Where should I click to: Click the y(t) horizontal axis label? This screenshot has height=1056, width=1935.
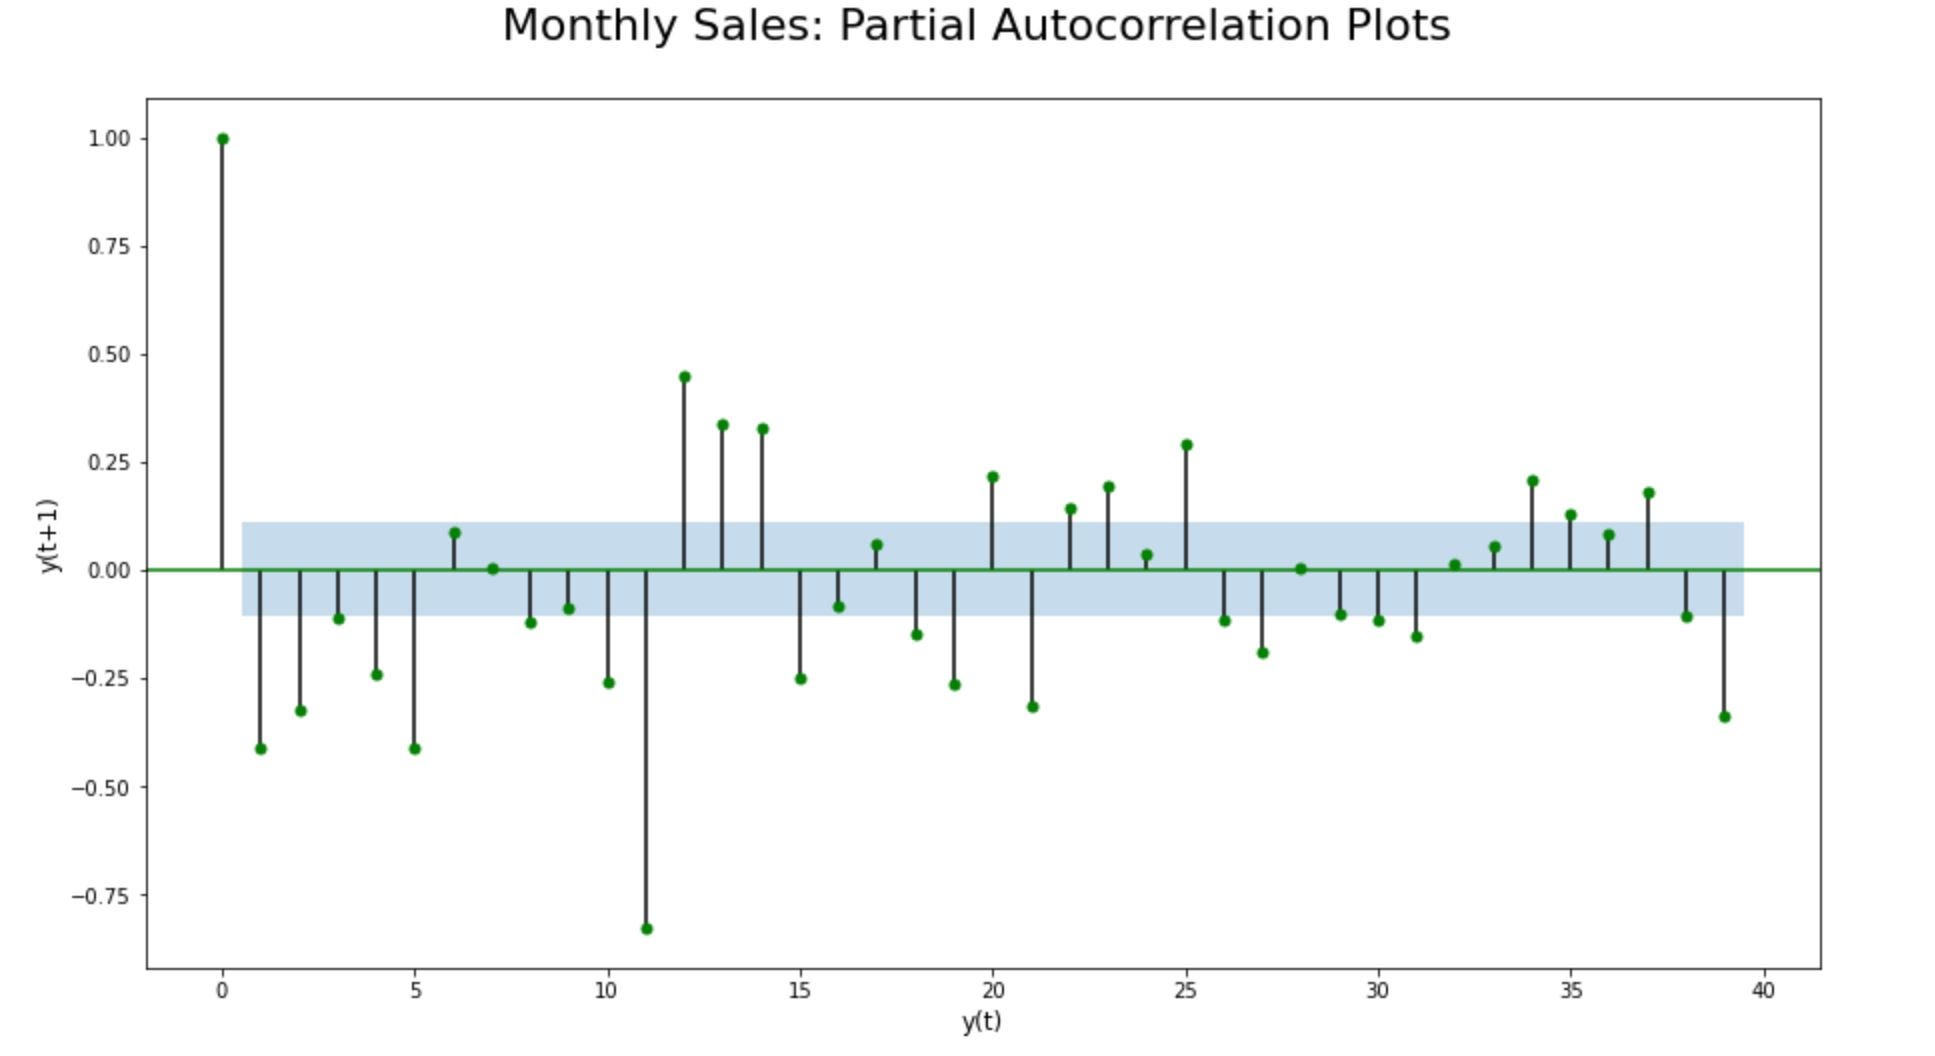tap(981, 1021)
